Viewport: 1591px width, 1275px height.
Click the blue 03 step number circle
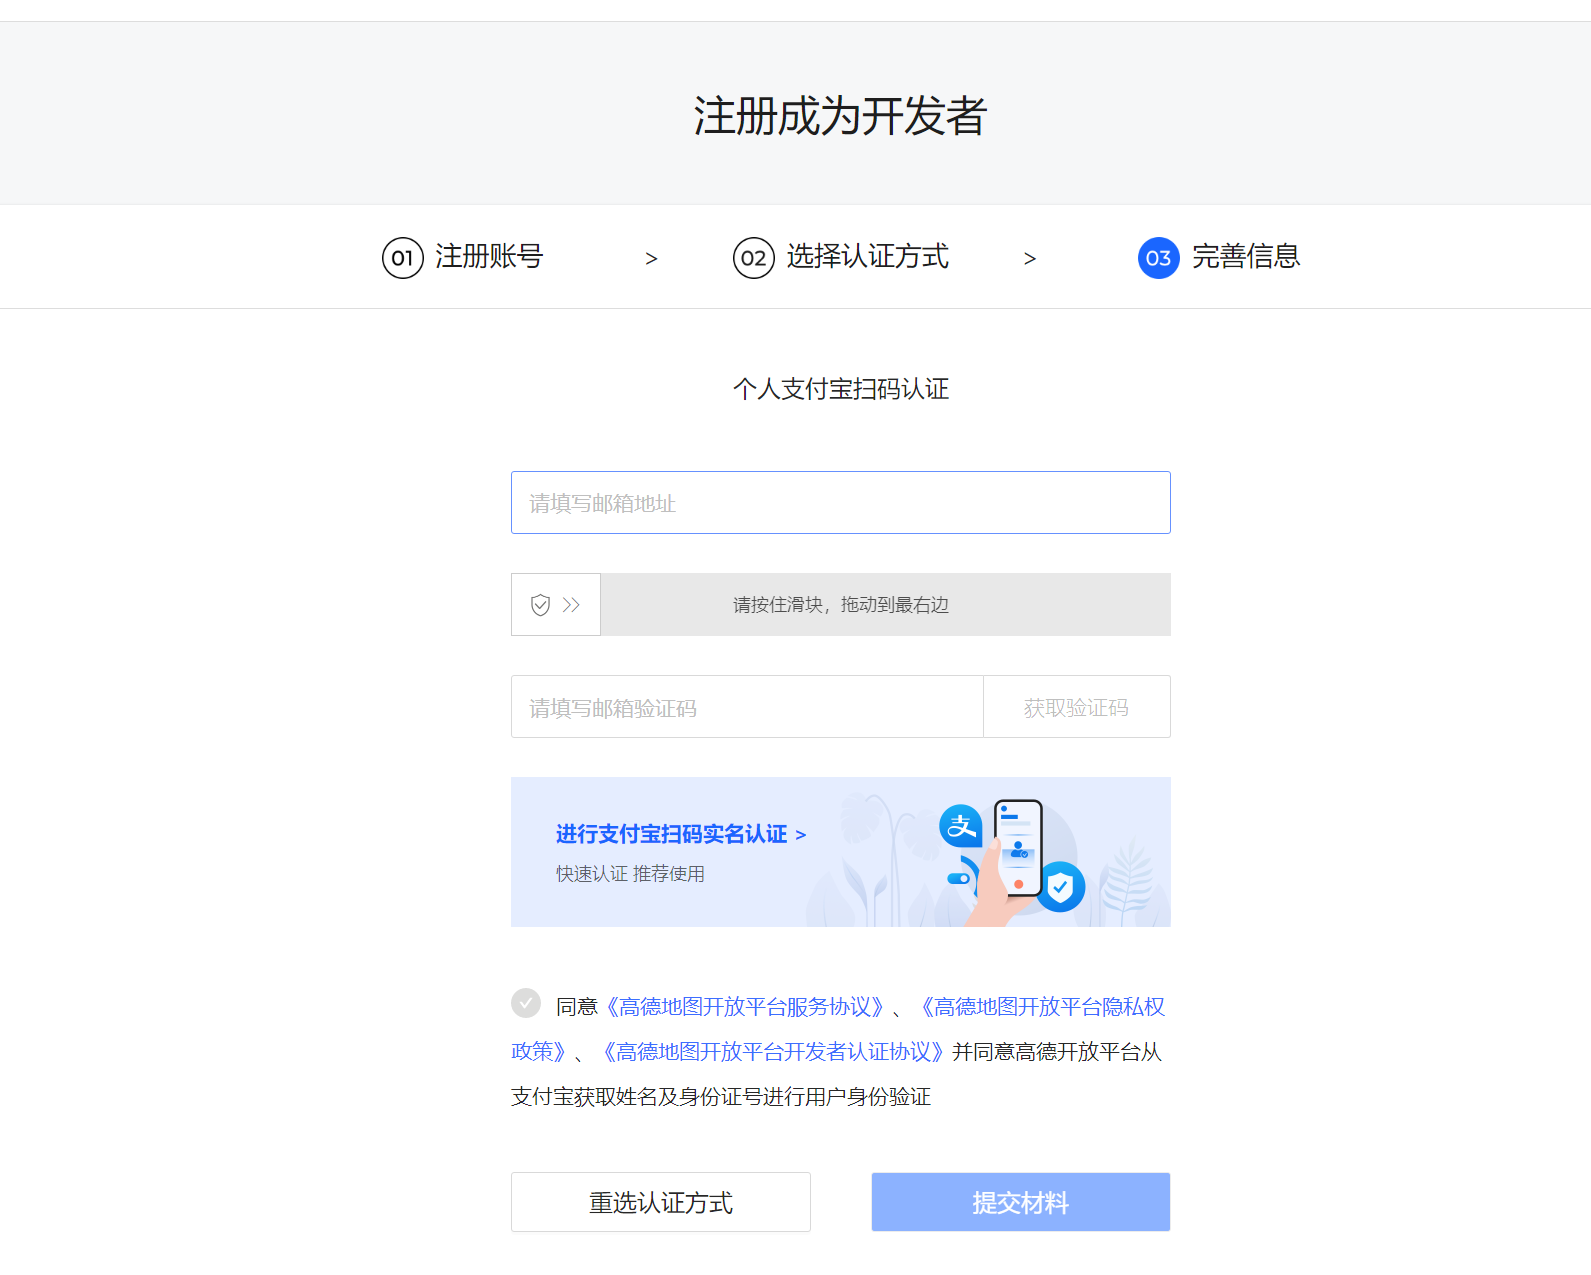click(x=1159, y=258)
